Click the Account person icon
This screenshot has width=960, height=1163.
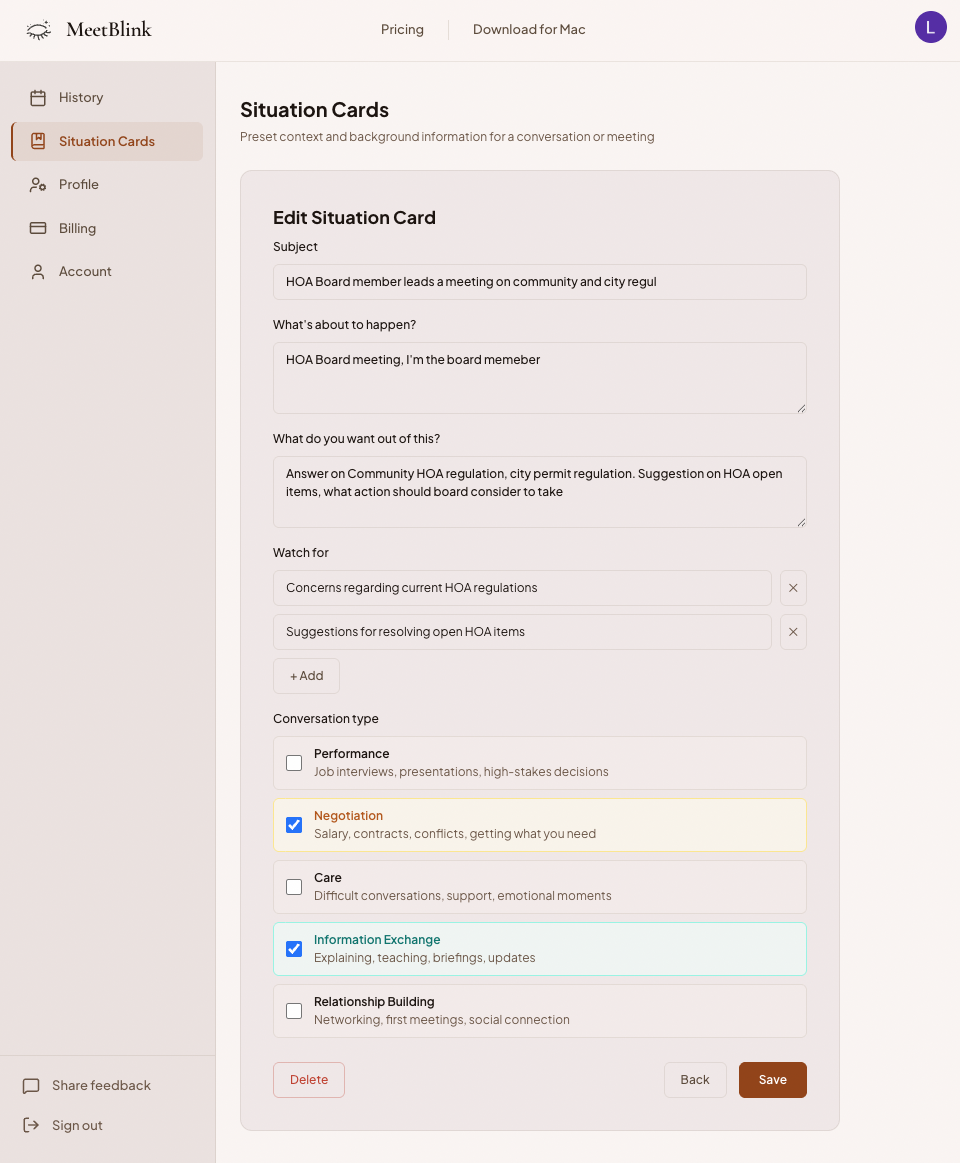tap(38, 271)
